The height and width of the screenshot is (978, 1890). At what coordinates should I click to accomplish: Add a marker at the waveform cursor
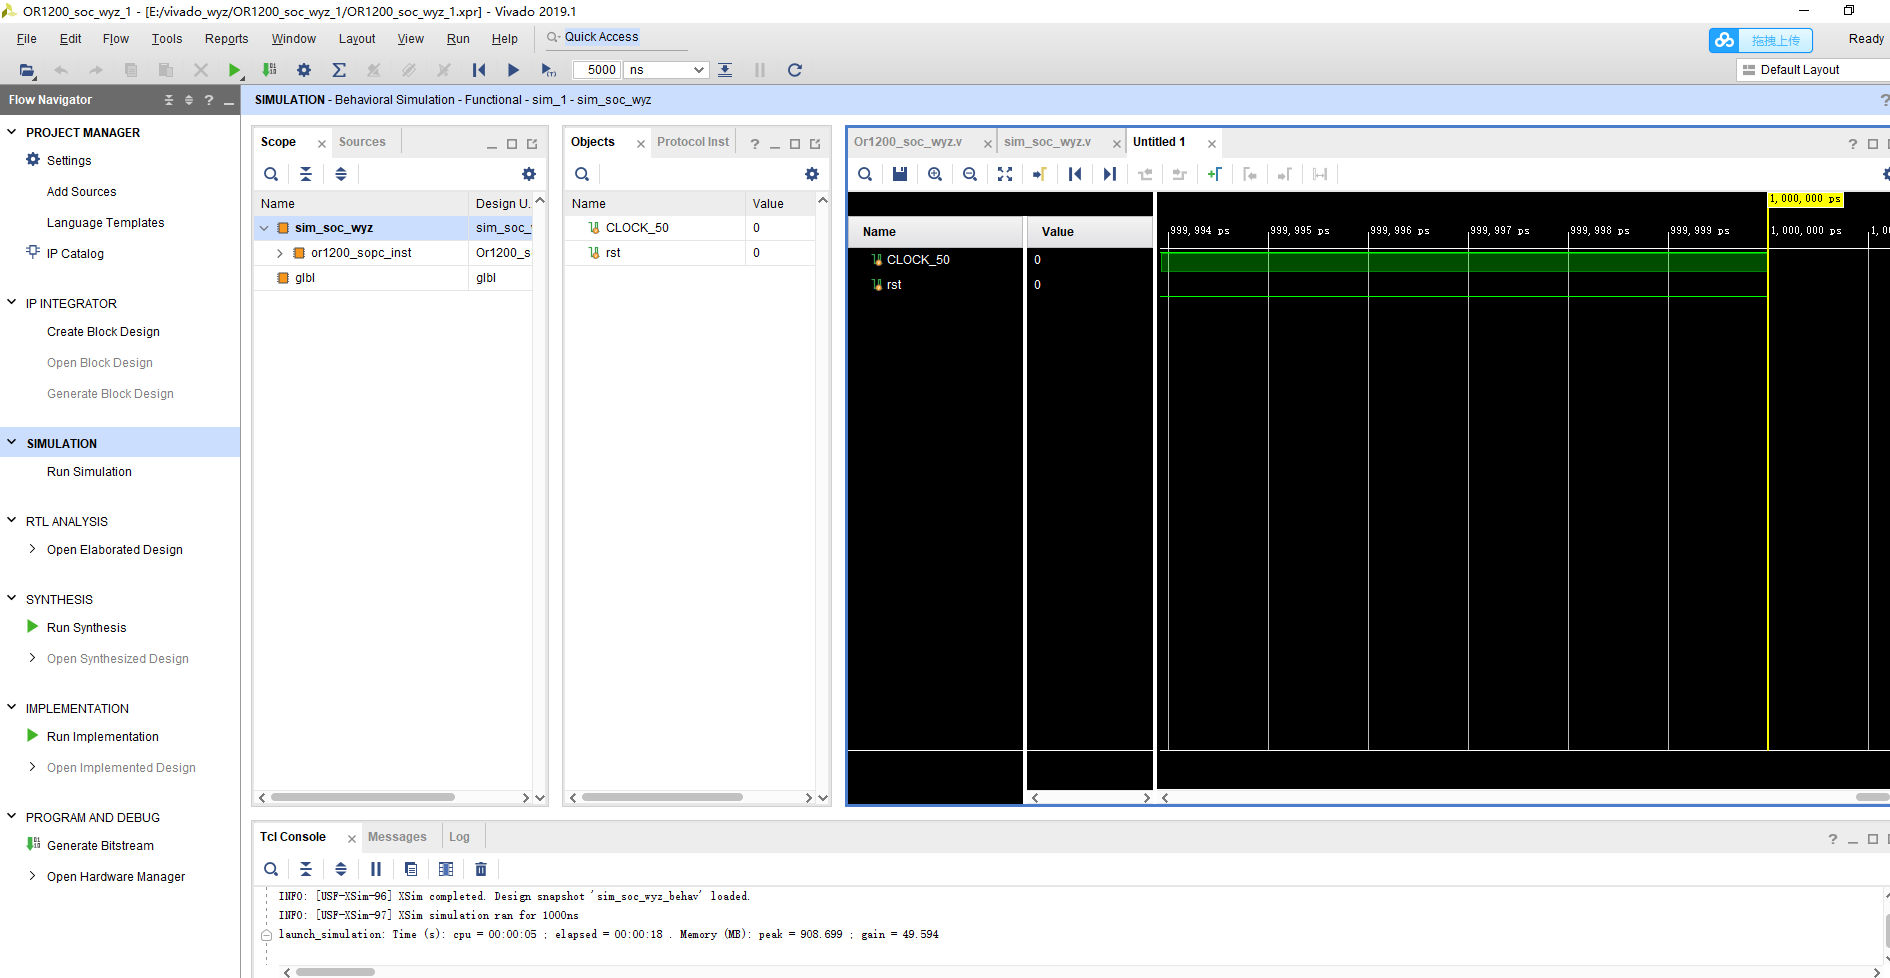(1215, 174)
